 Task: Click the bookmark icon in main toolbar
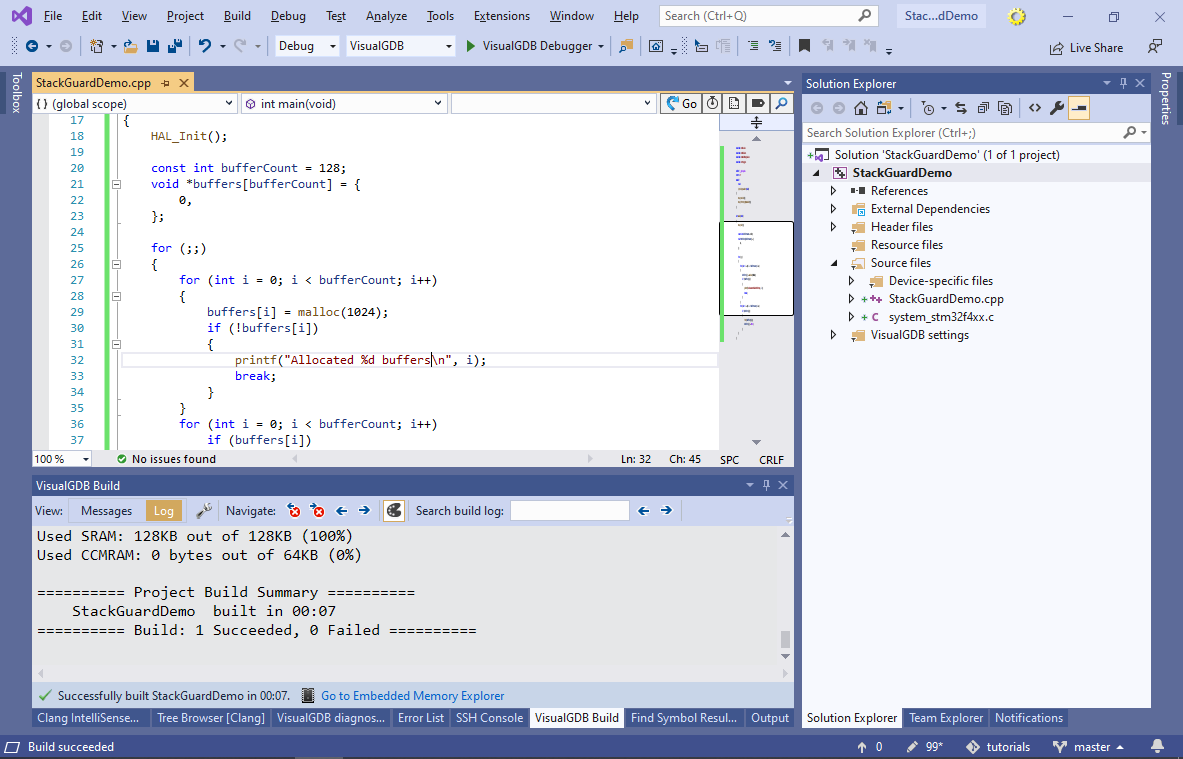coord(804,46)
